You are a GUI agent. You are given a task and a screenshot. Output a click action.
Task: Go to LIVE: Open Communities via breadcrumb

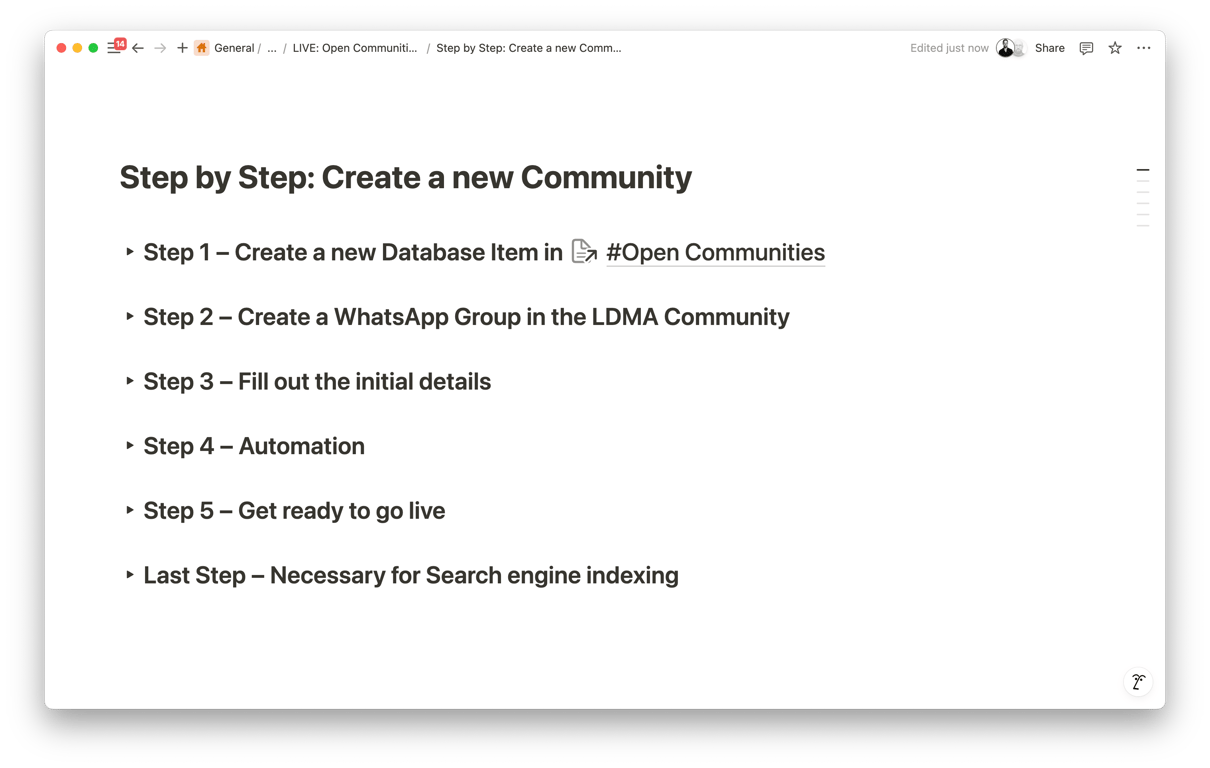355,47
